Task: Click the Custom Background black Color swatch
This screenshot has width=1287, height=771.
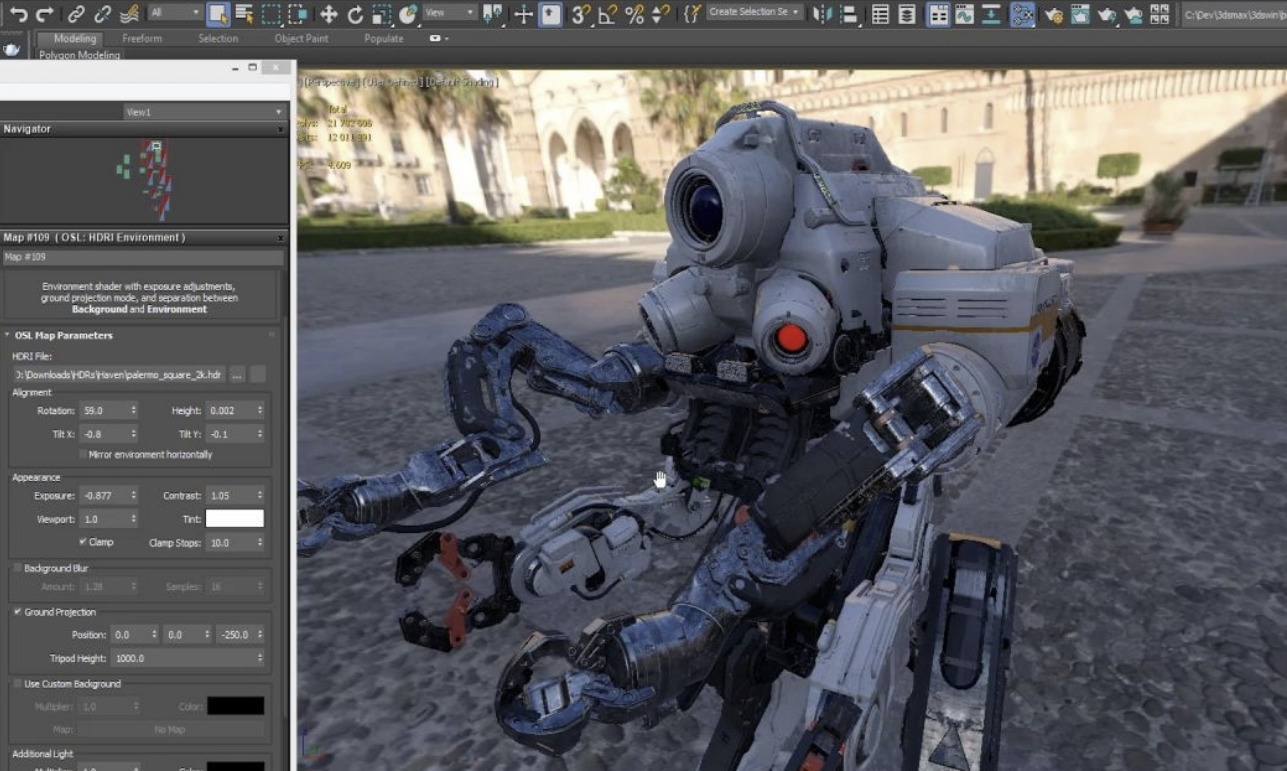Action: [236, 706]
